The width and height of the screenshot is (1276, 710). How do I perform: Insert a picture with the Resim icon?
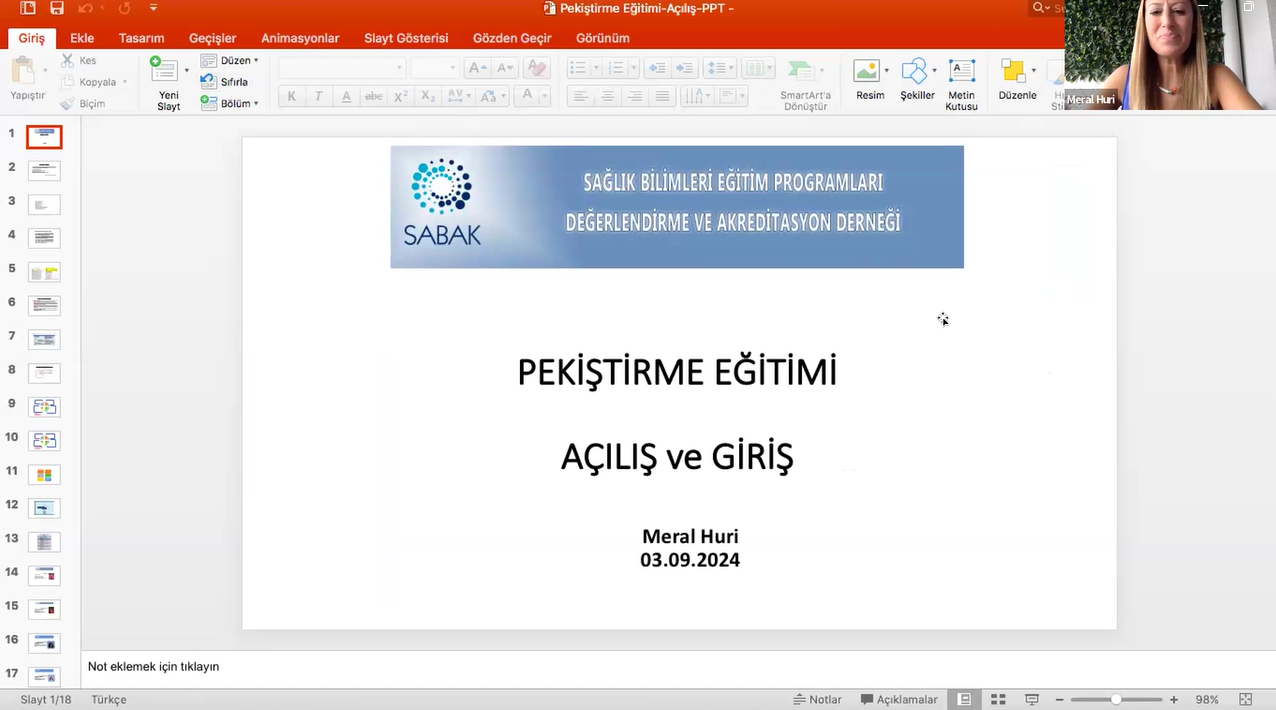click(x=866, y=72)
